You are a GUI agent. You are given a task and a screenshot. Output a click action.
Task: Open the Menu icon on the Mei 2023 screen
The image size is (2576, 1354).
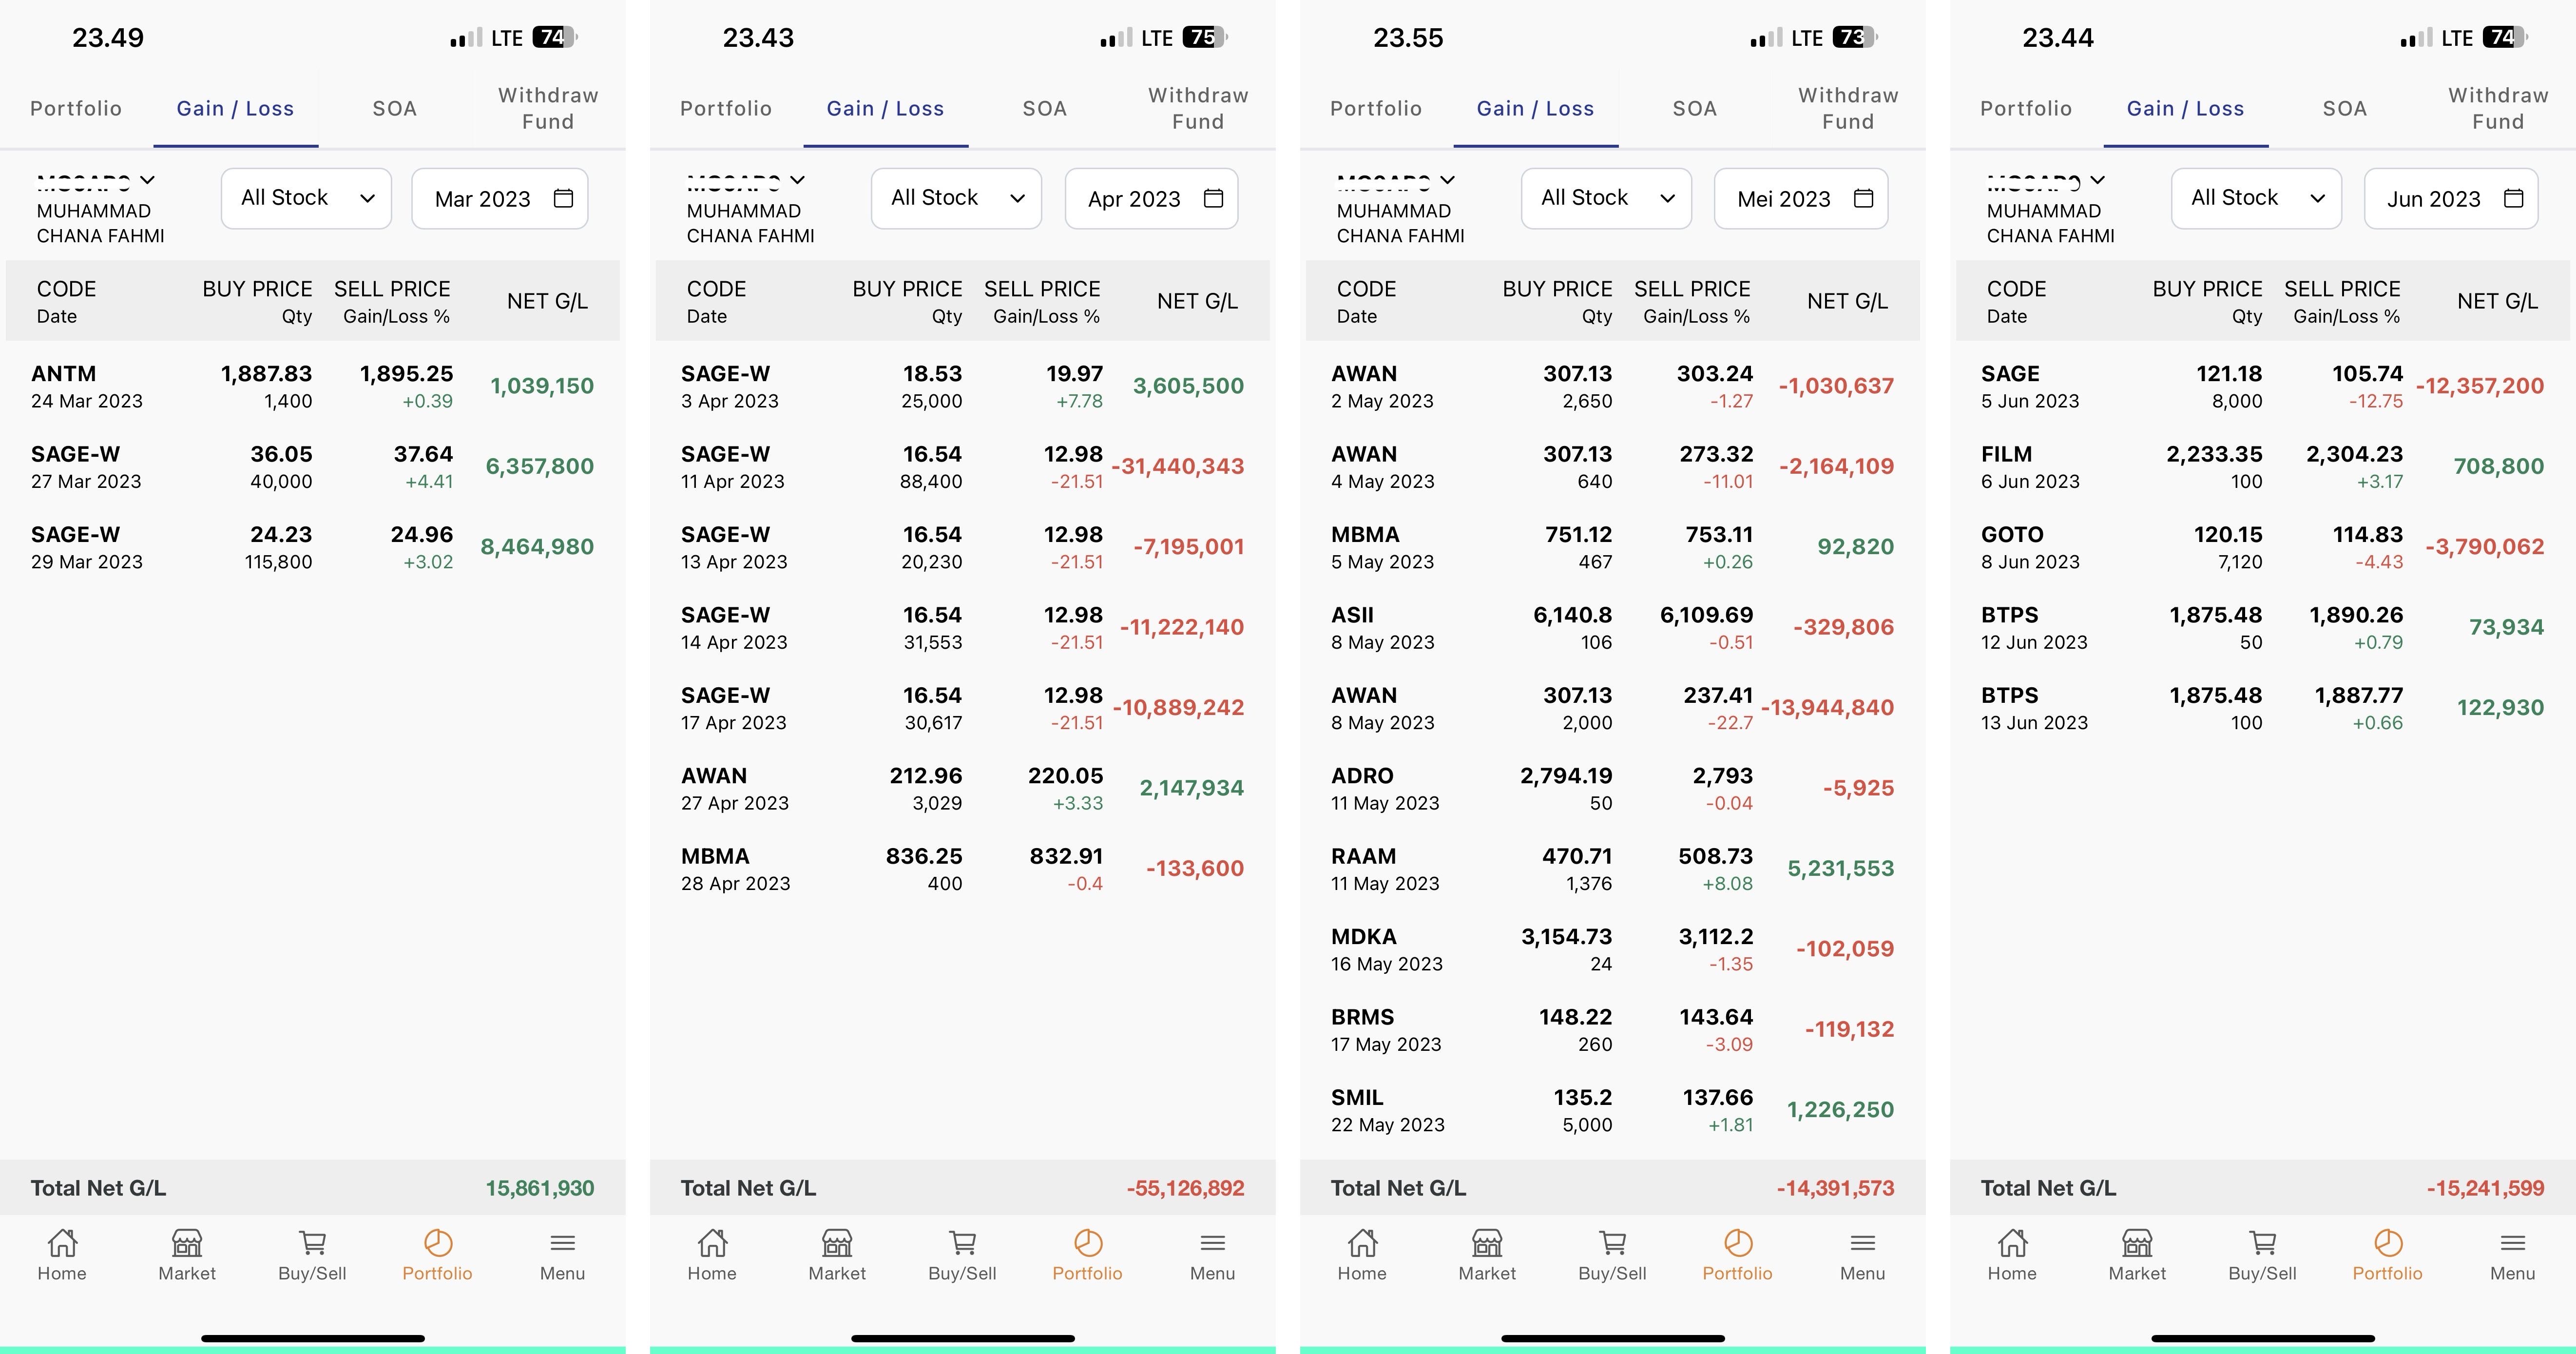(x=1862, y=1243)
